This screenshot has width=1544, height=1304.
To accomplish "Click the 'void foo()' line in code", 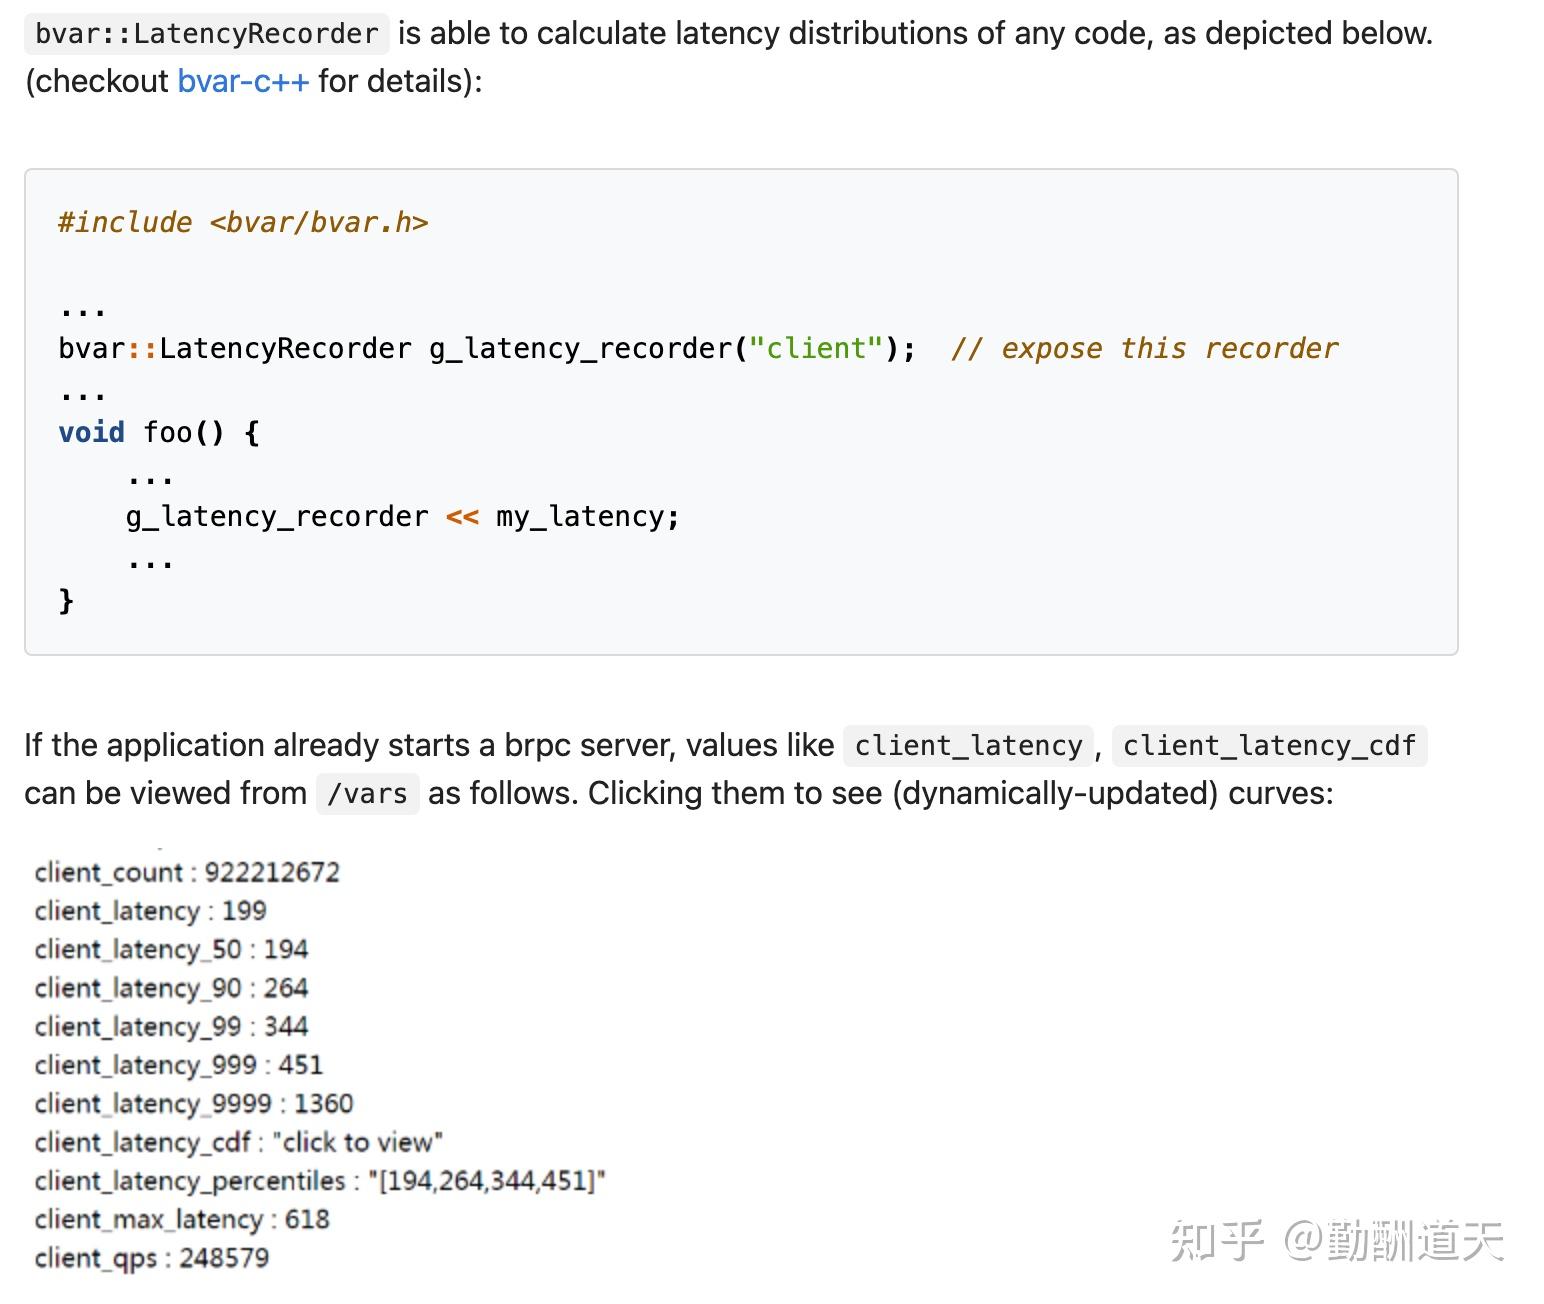I will coord(159,432).
